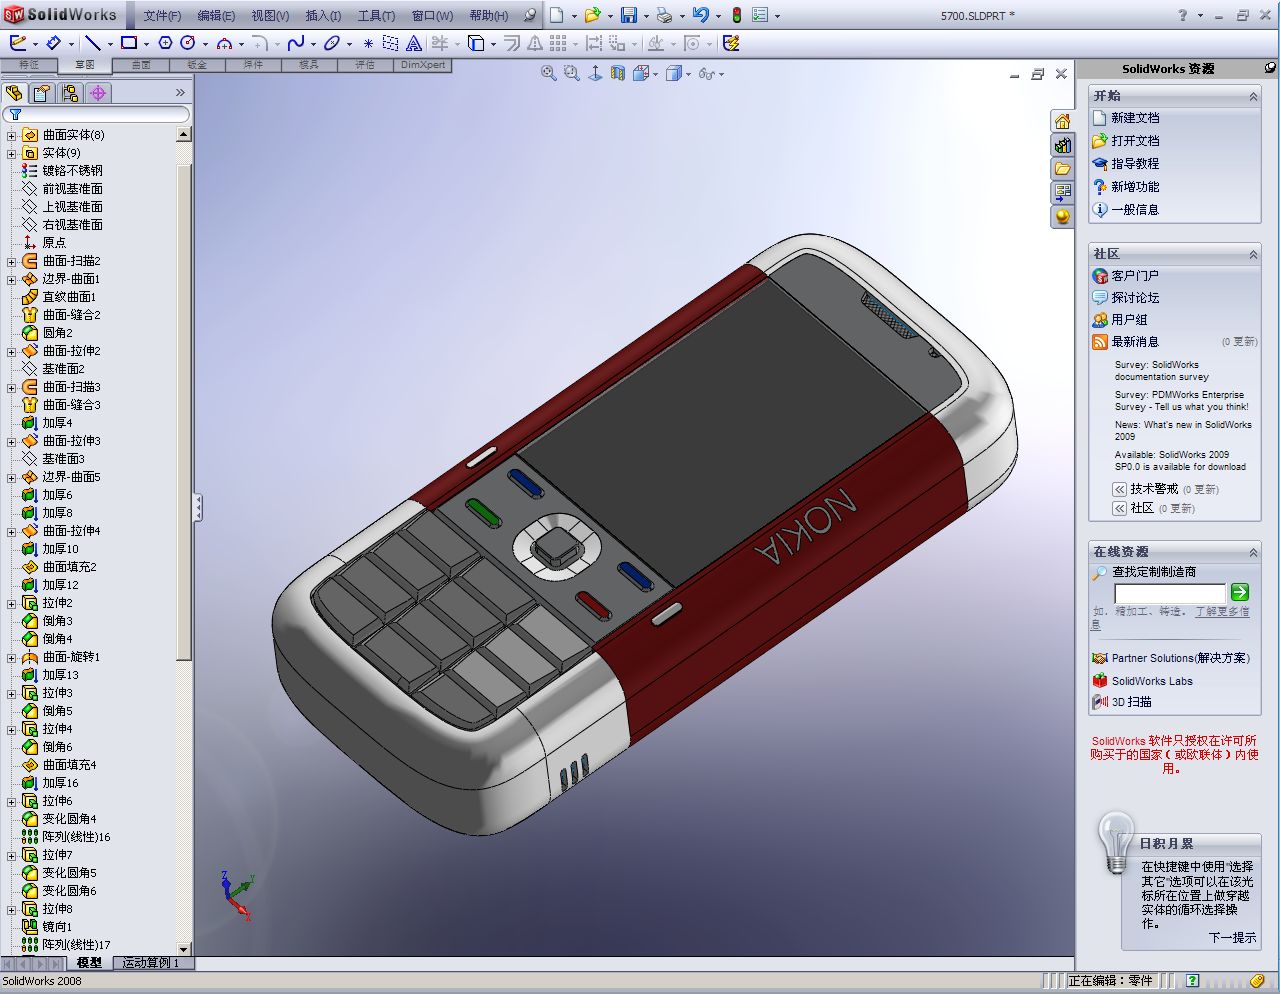Open the ConfigurationManager tab icon
The image size is (1280, 994).
click(70, 93)
